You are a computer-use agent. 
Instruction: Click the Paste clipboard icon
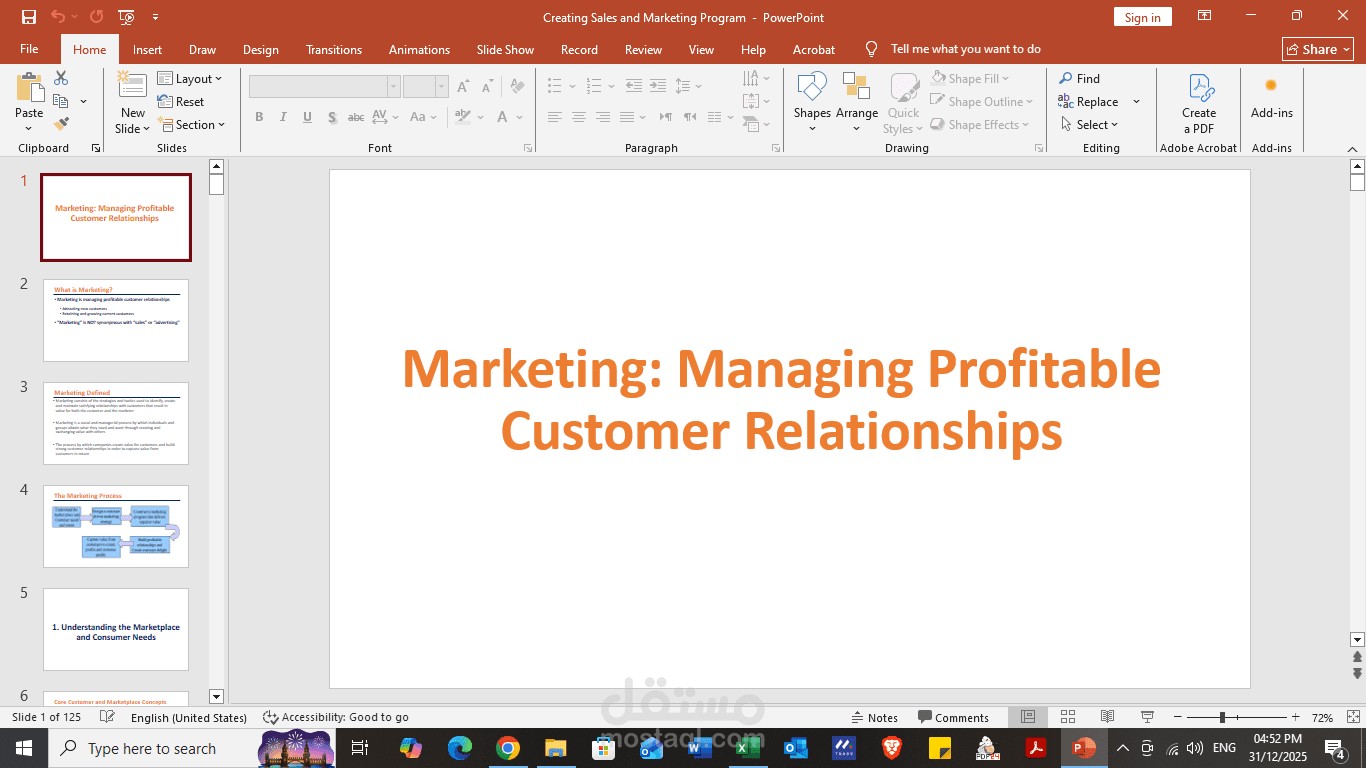click(x=29, y=88)
